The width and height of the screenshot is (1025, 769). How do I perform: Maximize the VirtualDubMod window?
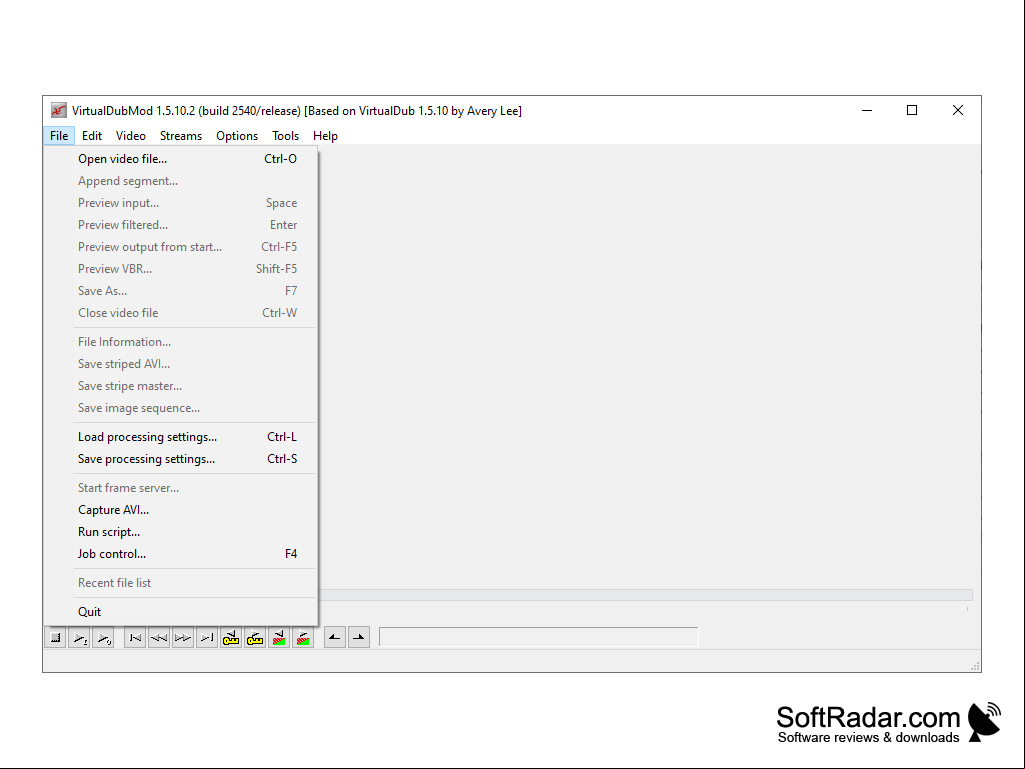click(x=912, y=111)
